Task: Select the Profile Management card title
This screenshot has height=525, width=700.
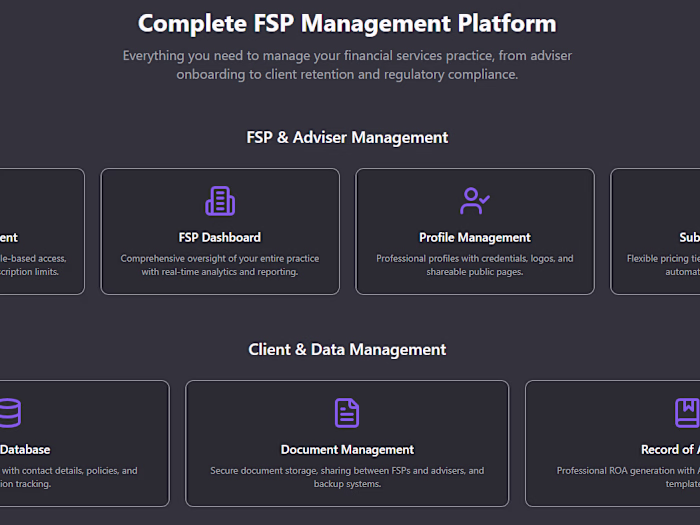Action: (475, 238)
